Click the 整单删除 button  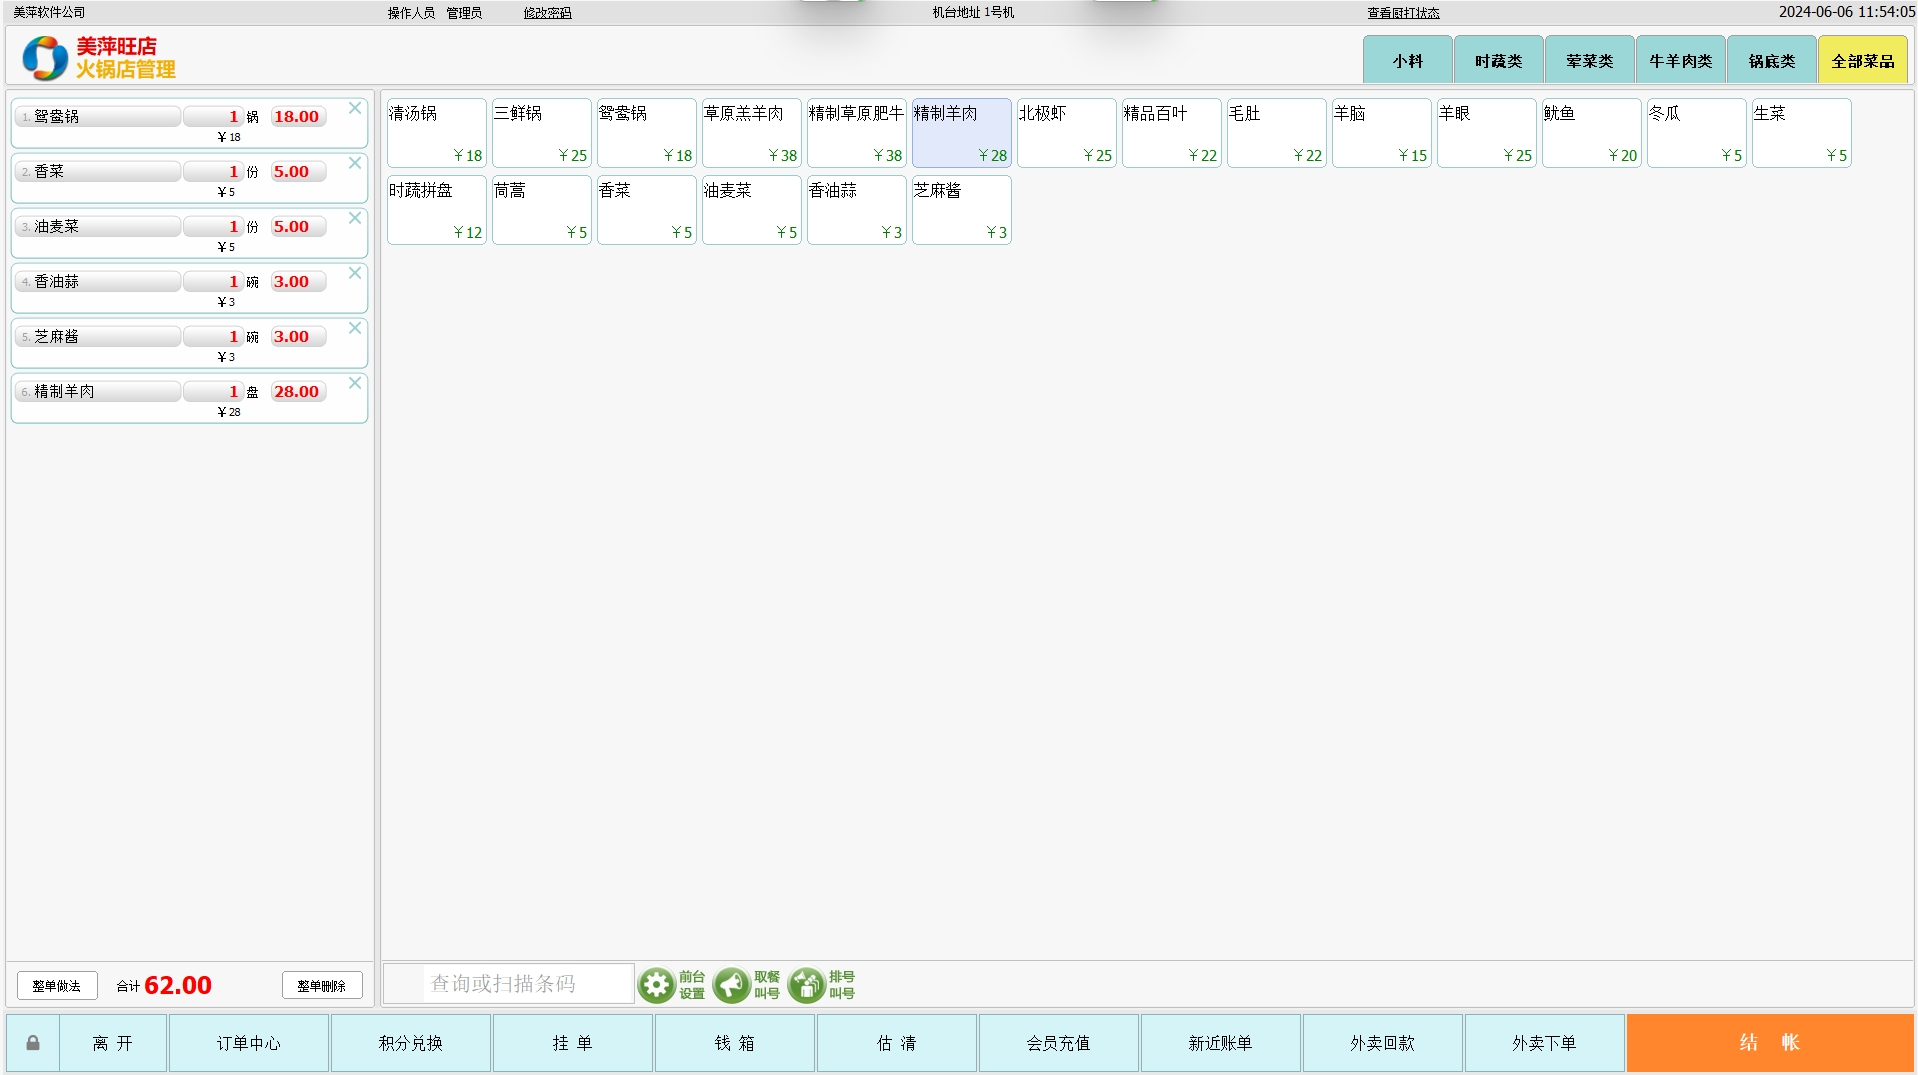tap(321, 986)
